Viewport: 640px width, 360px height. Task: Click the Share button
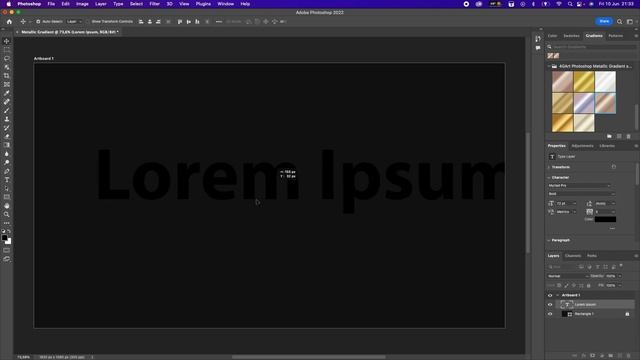604,22
